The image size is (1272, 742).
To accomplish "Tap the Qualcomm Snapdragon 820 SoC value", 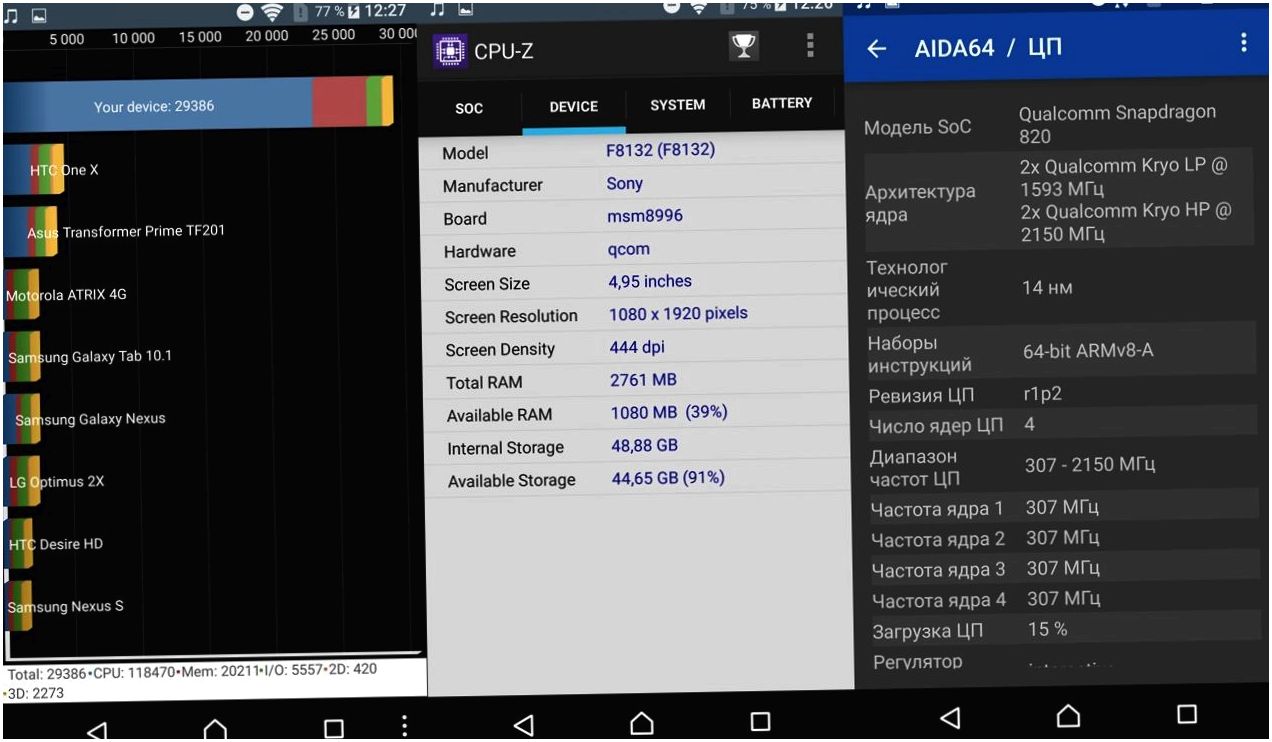I will click(1117, 124).
